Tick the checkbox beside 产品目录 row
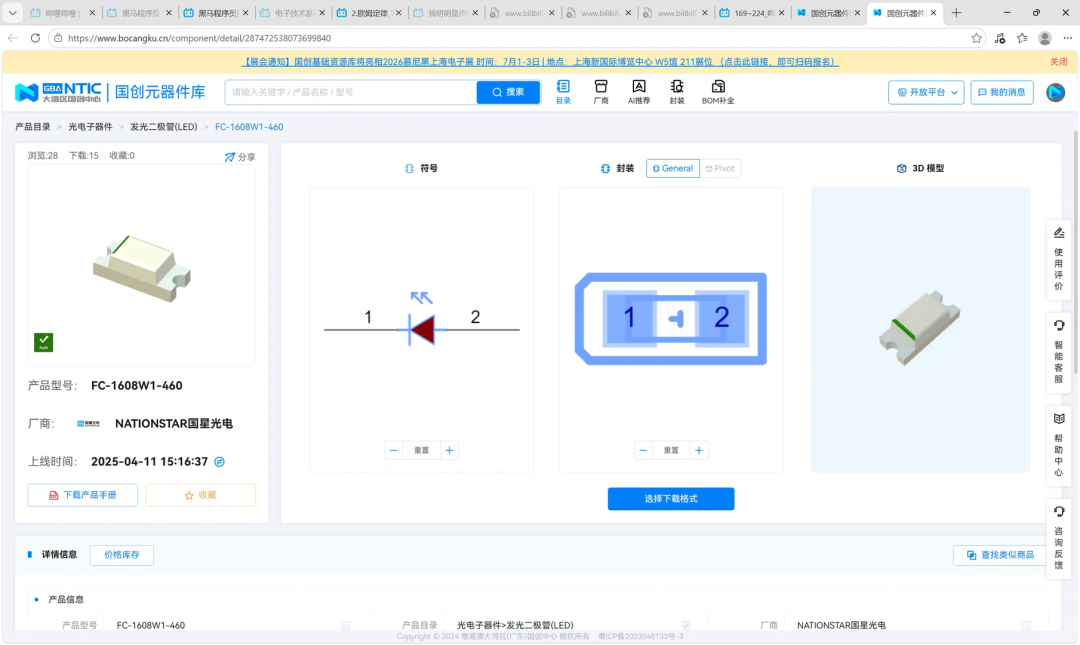This screenshot has height=645, width=1080. (686, 626)
